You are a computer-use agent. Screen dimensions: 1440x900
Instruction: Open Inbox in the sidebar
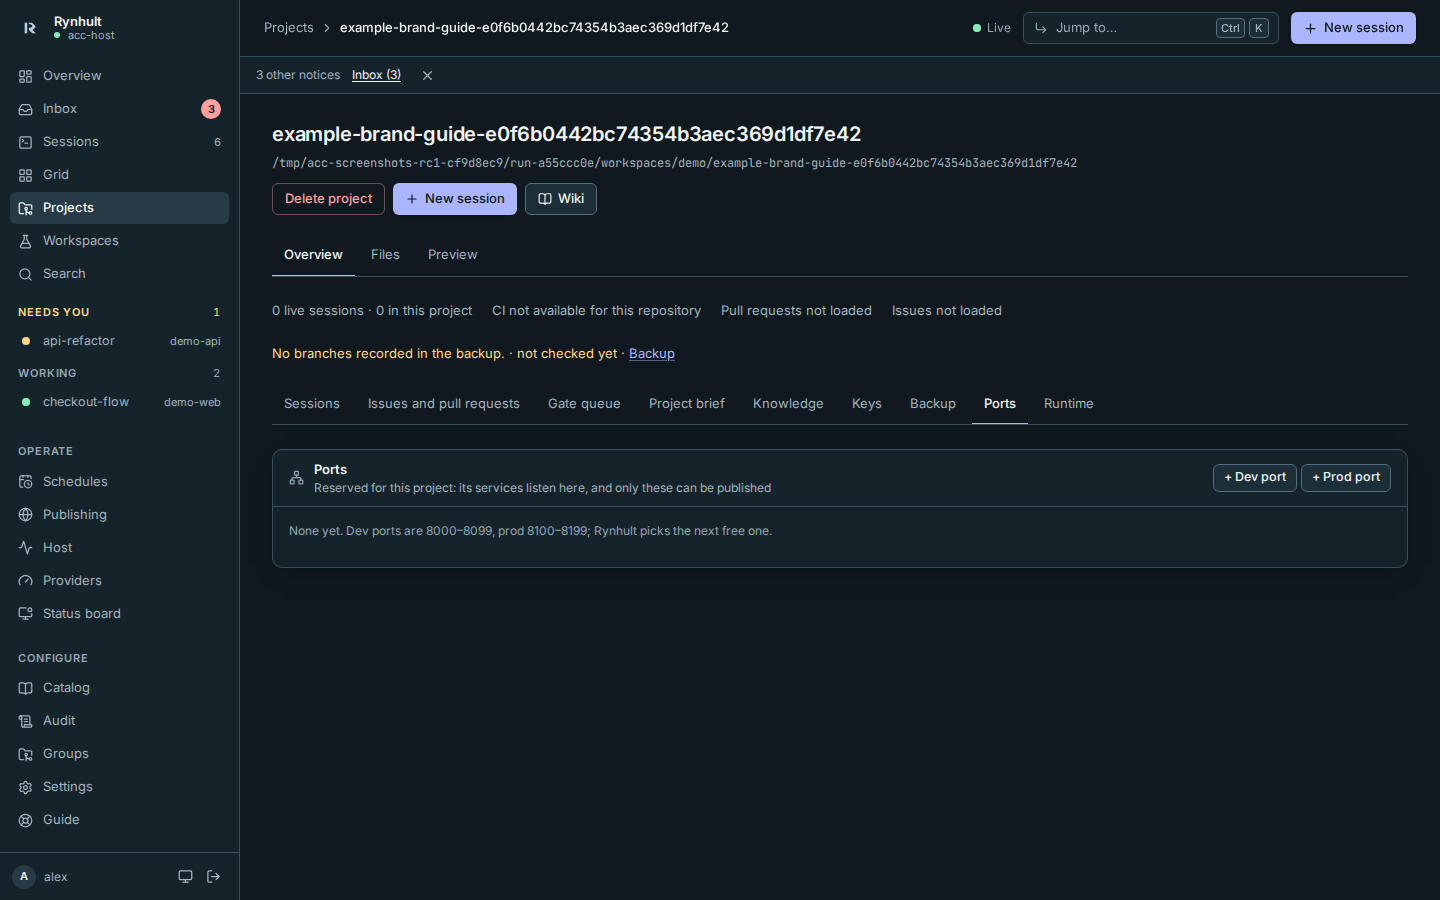(119, 109)
